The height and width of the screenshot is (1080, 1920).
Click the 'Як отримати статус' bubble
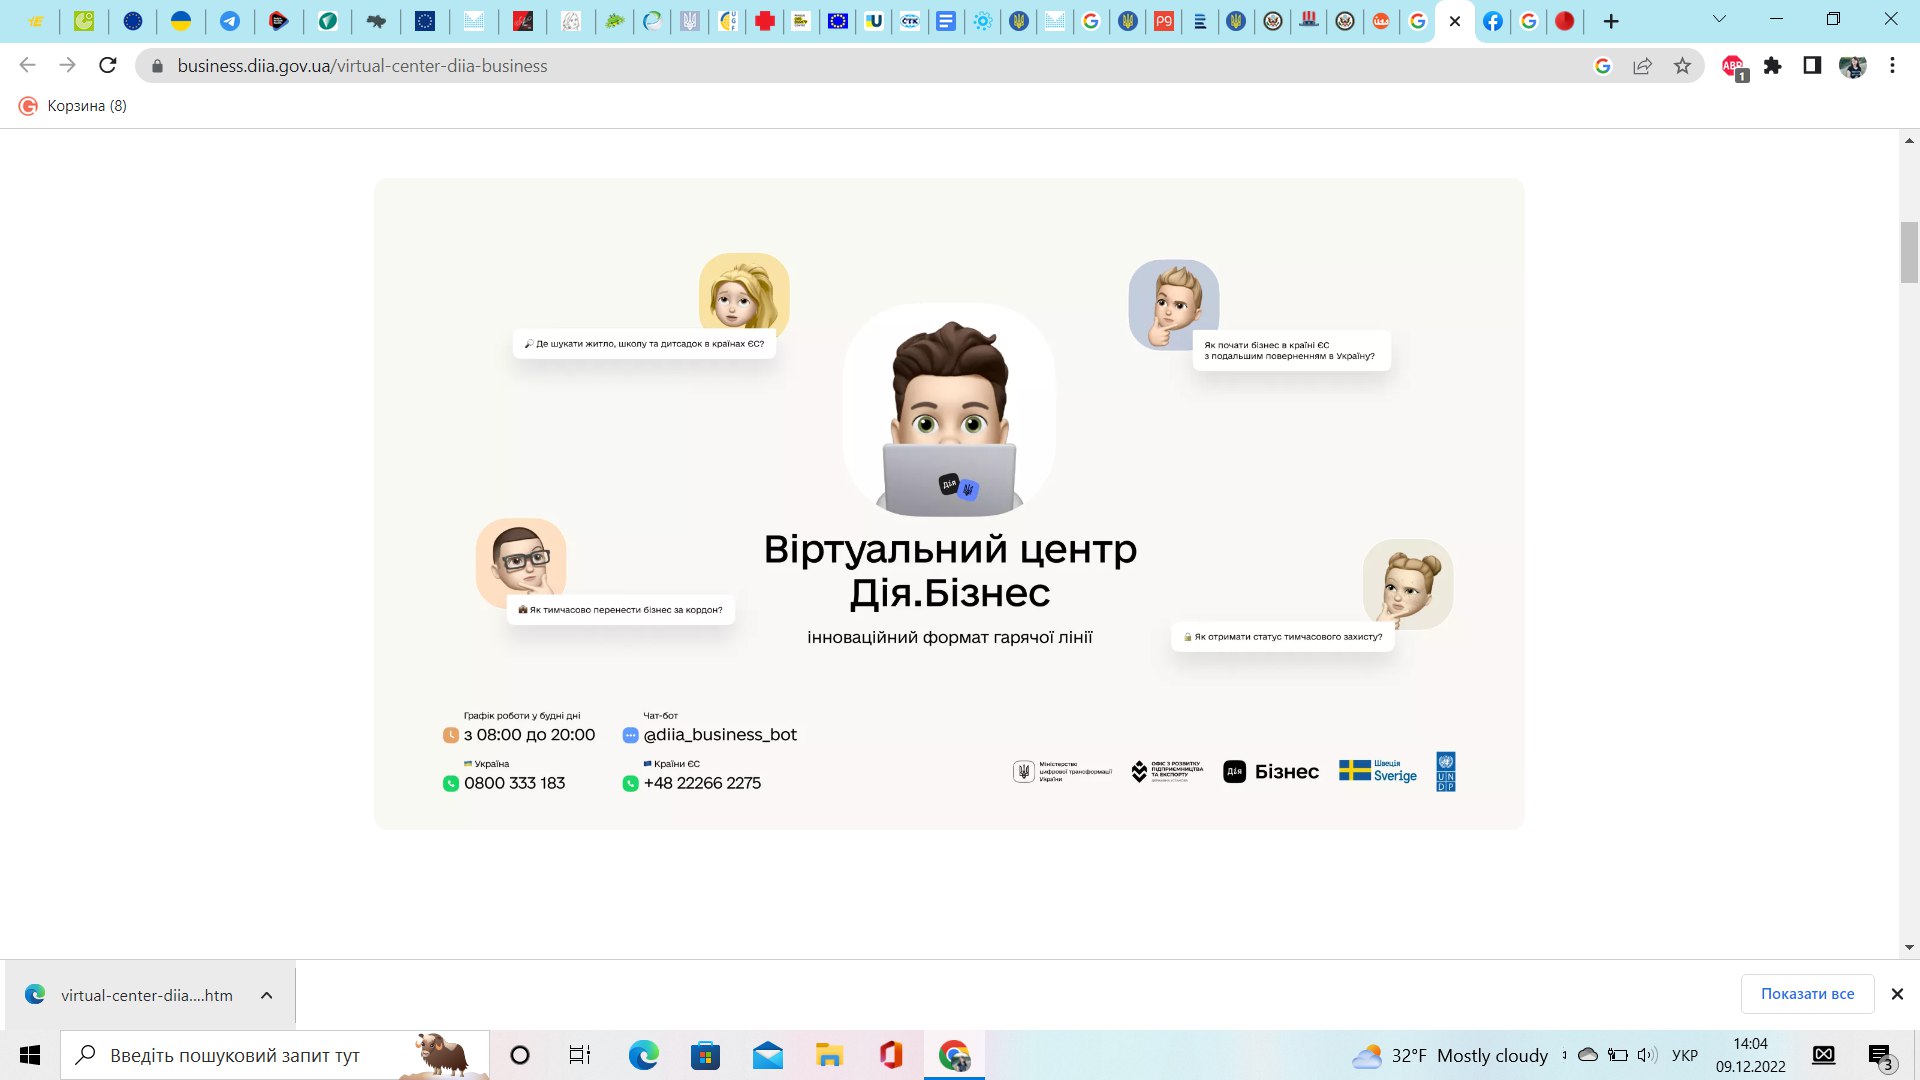(1283, 637)
